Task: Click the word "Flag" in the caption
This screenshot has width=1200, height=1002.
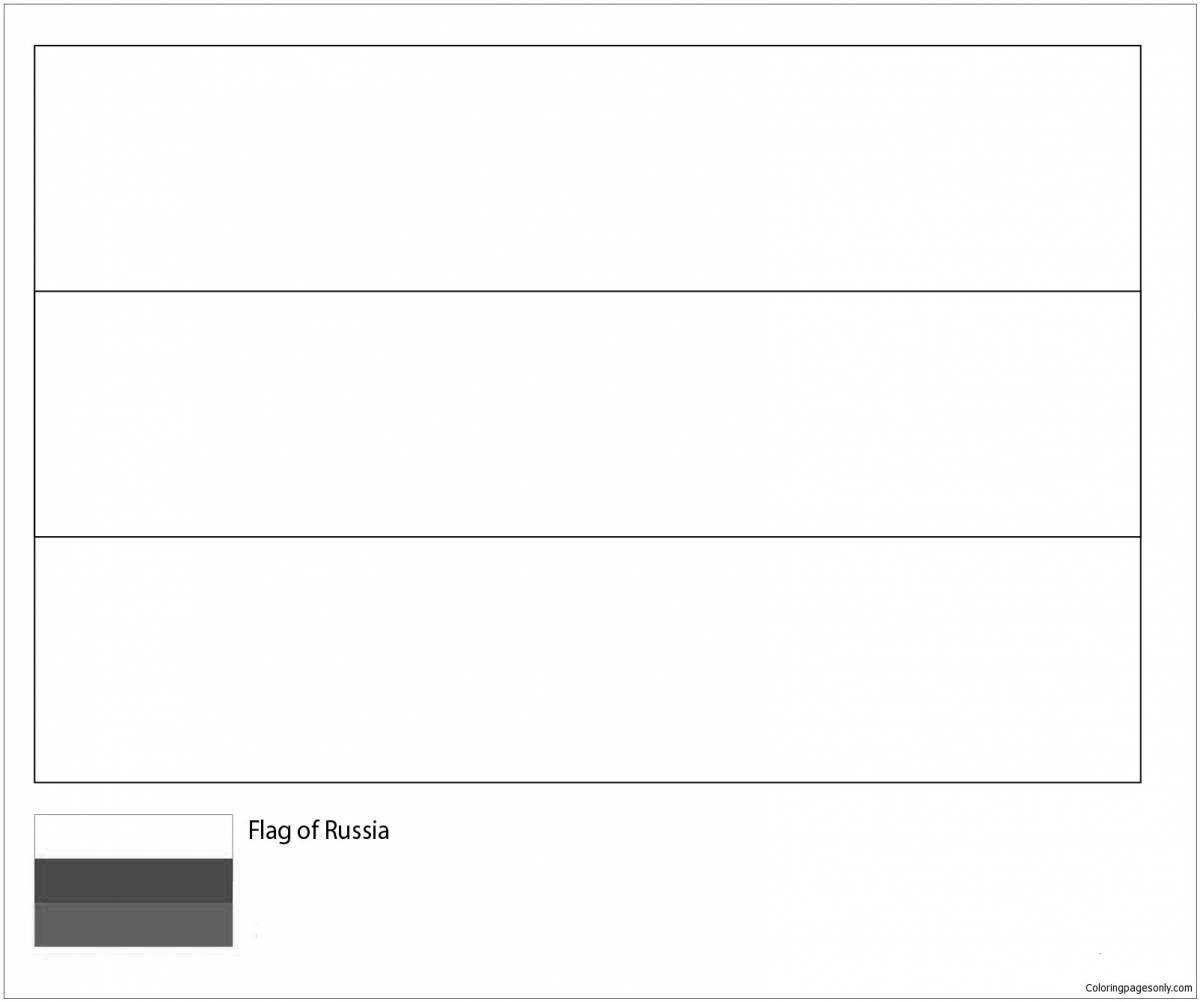Action: pyautogui.click(x=268, y=831)
